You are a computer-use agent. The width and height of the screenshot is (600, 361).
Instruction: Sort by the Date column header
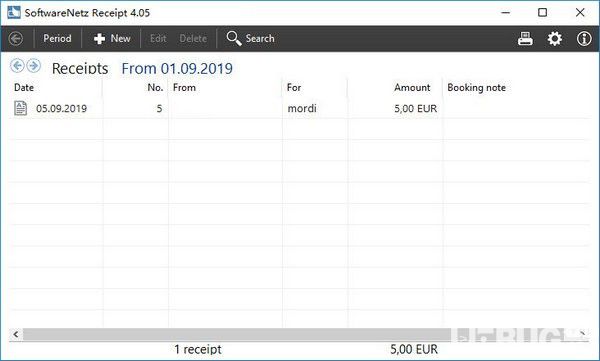(24, 88)
